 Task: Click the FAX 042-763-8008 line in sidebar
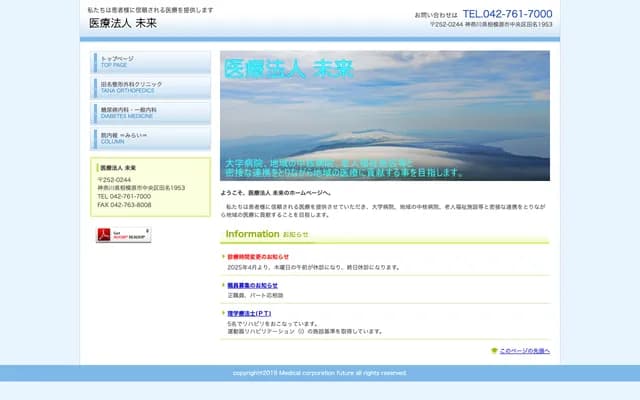[125, 205]
